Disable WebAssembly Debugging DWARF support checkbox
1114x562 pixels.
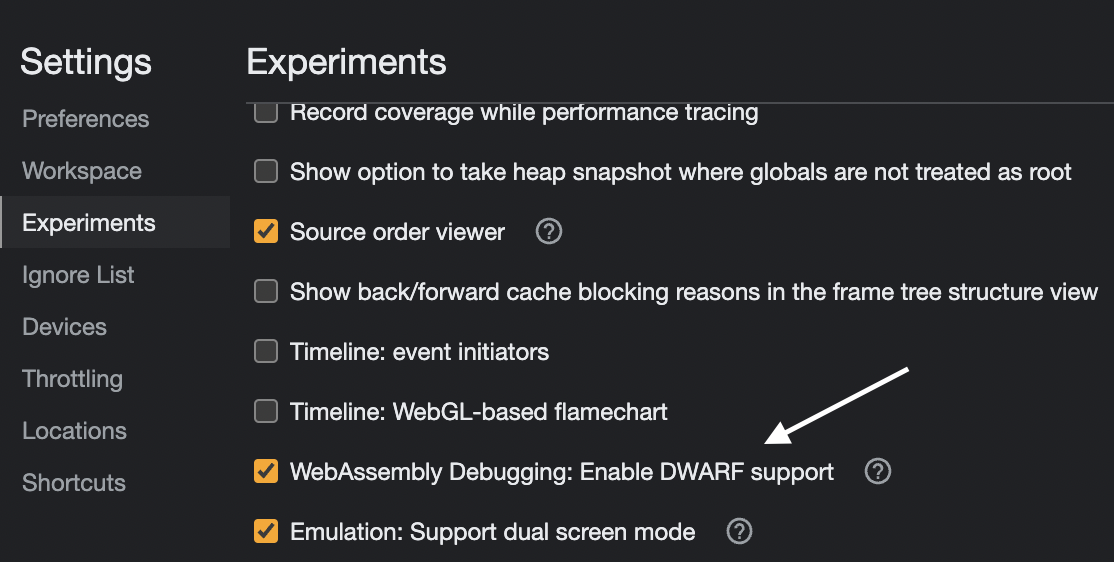point(265,471)
